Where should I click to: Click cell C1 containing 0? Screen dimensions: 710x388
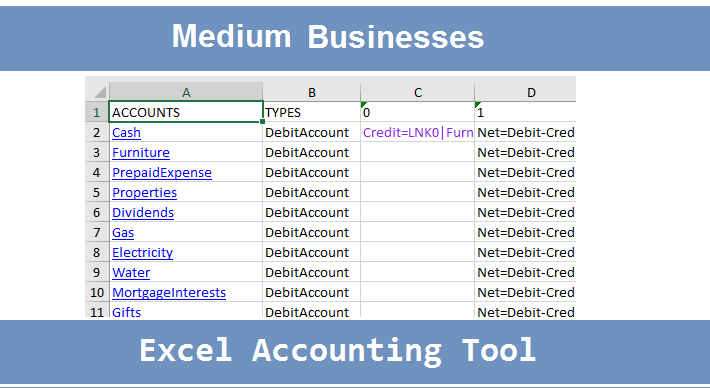pos(417,112)
